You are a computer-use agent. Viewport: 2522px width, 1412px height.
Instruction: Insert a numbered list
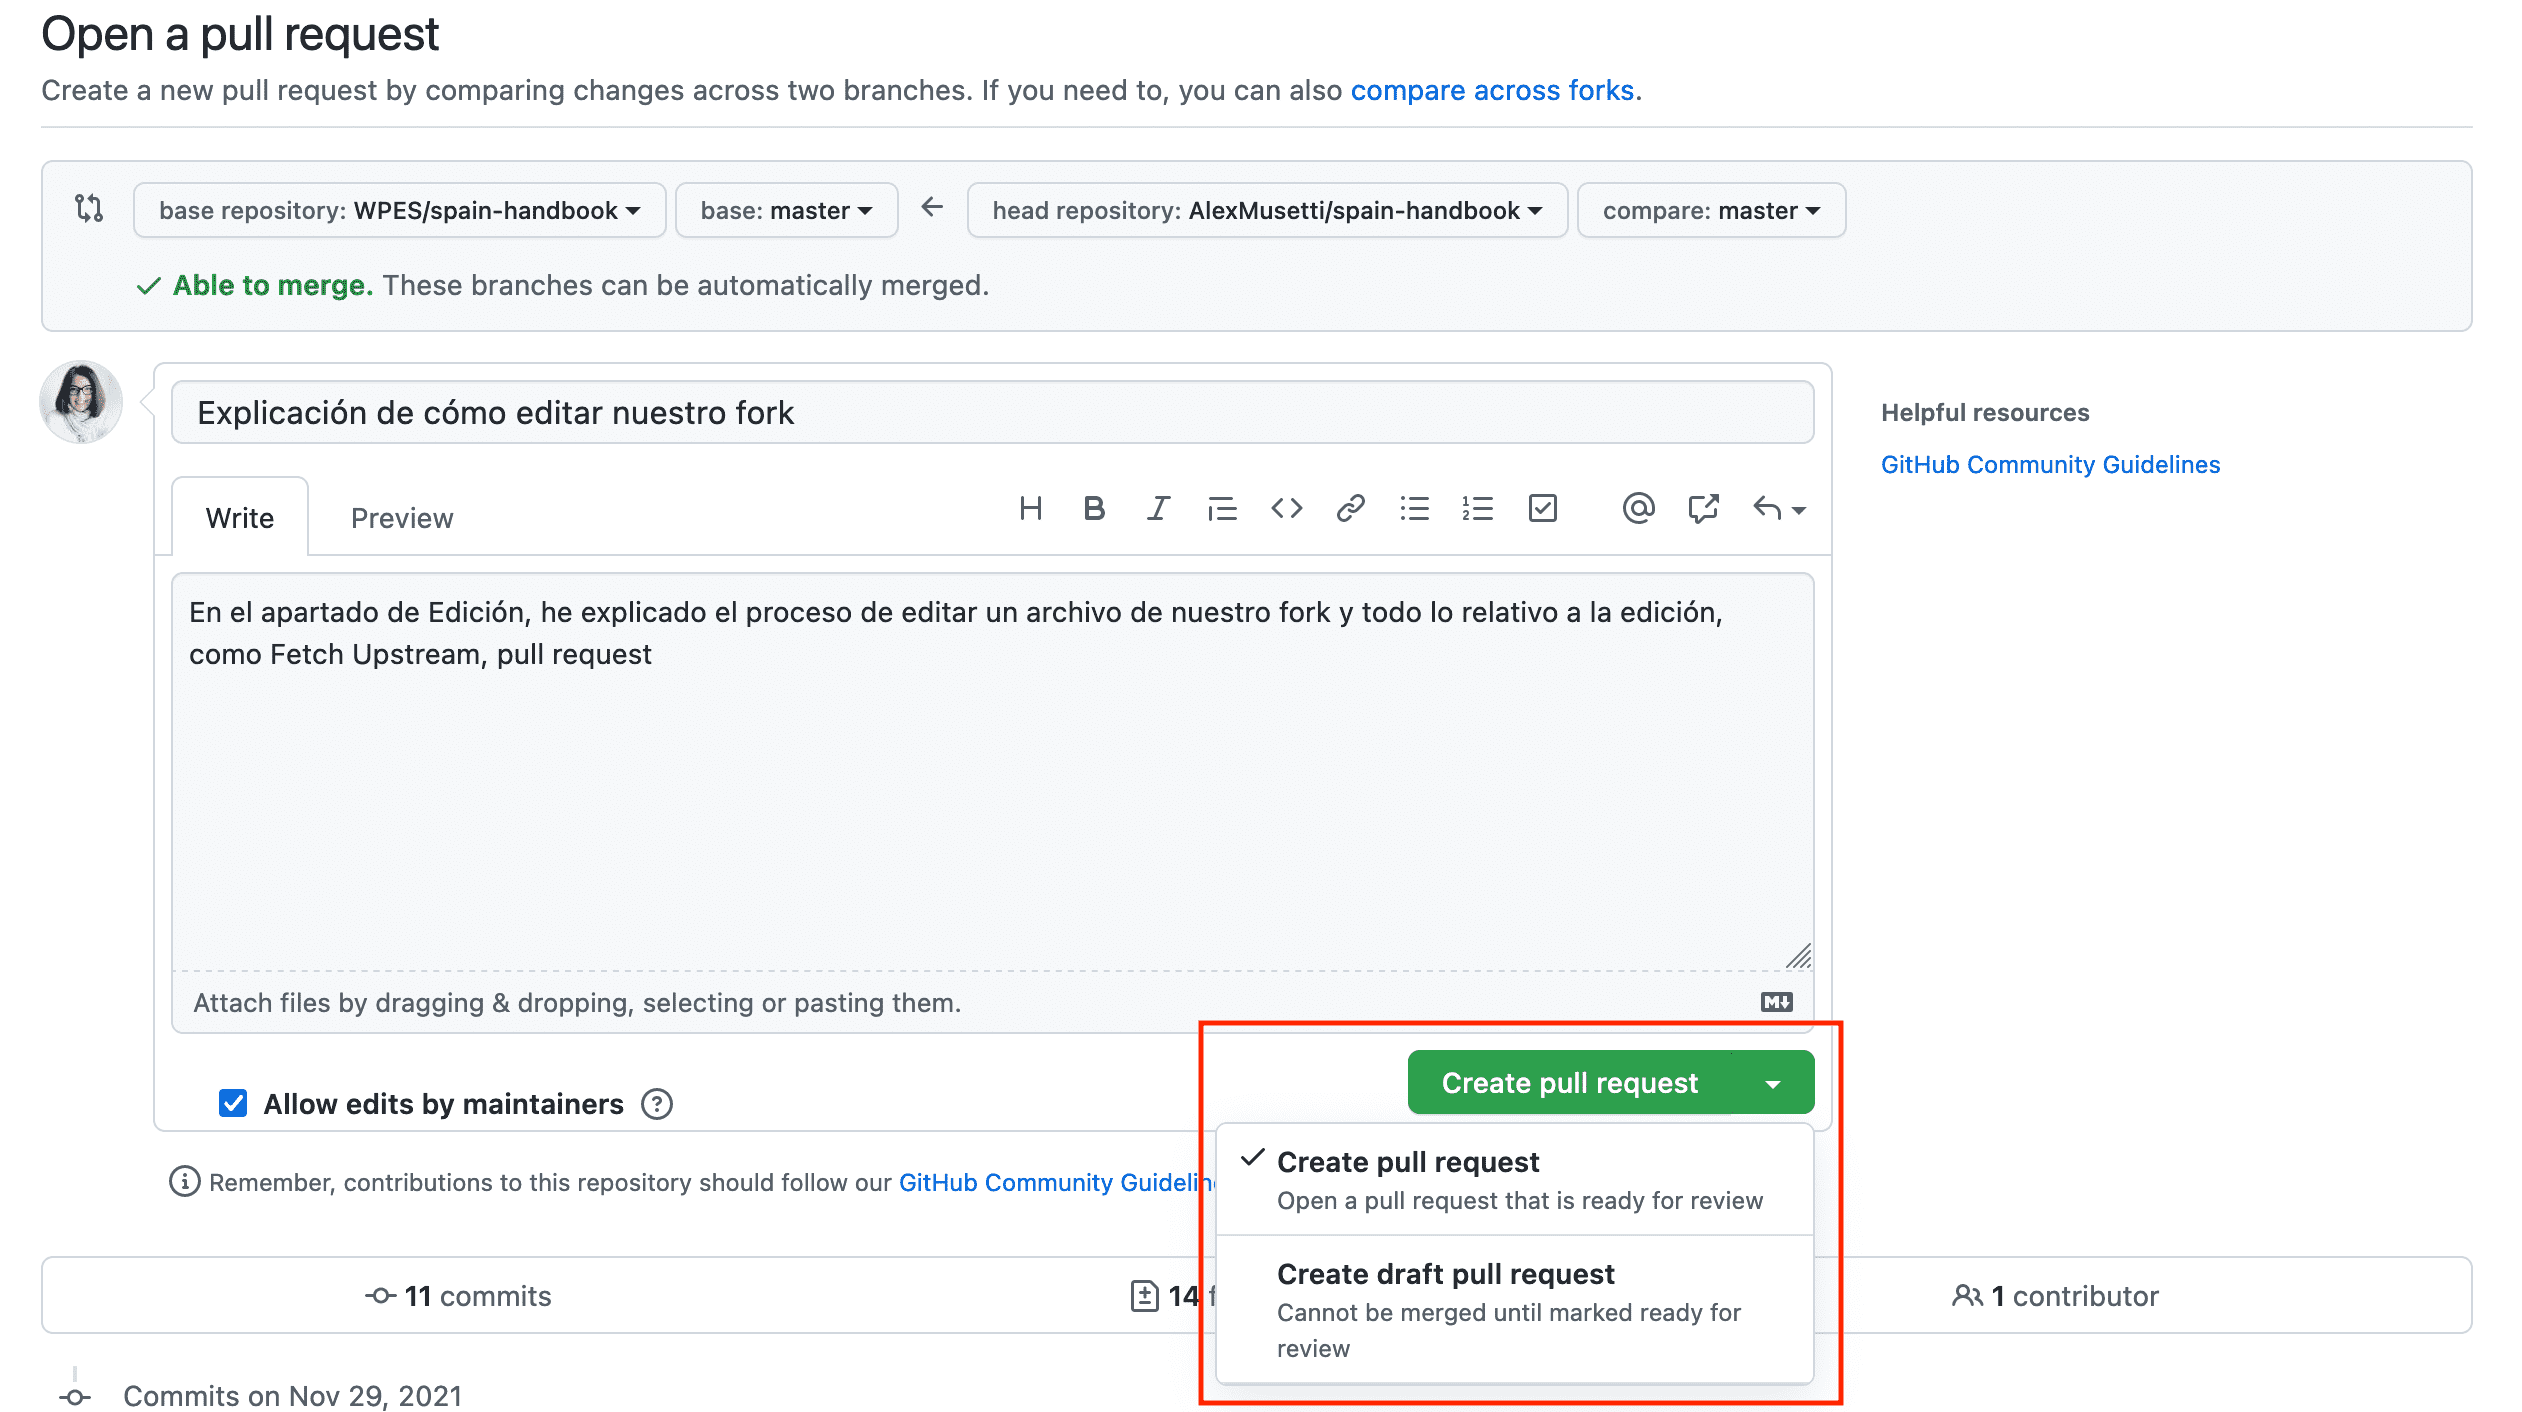pyautogui.click(x=1478, y=509)
